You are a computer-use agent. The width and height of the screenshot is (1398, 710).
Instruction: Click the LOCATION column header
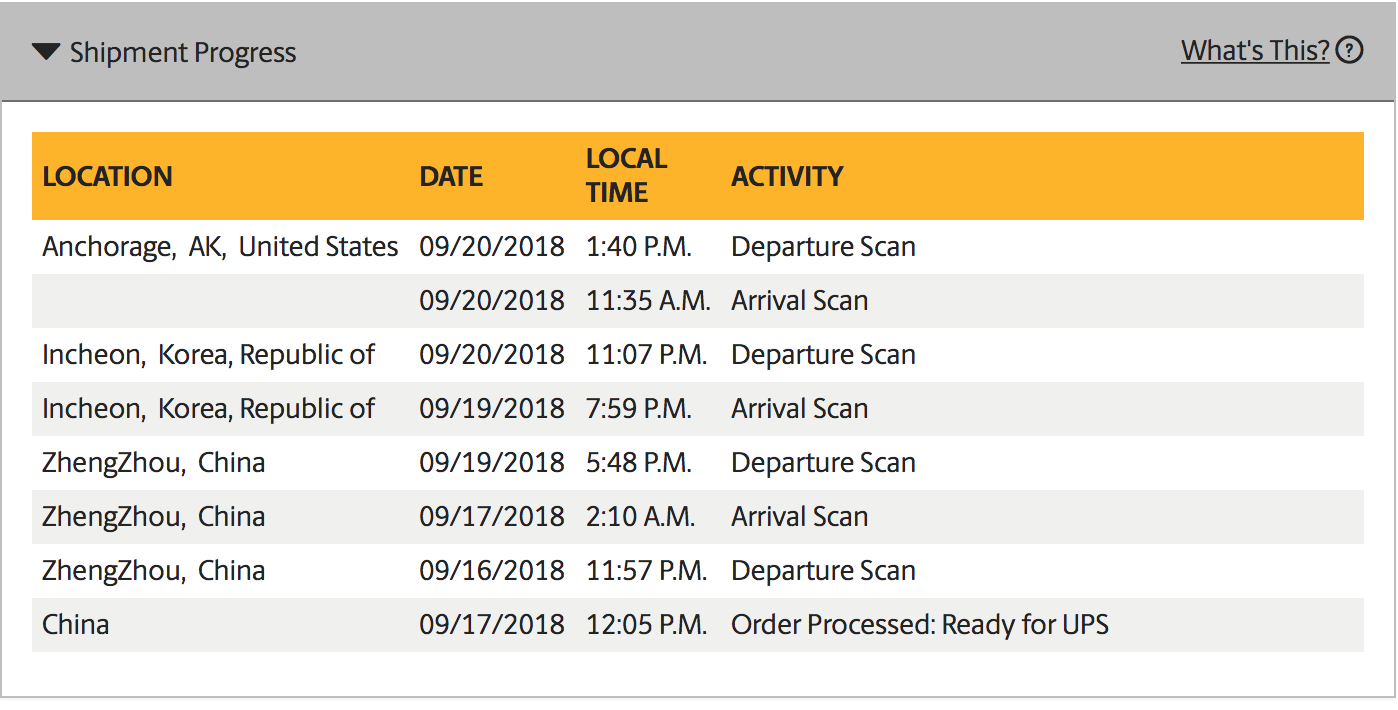coord(107,177)
